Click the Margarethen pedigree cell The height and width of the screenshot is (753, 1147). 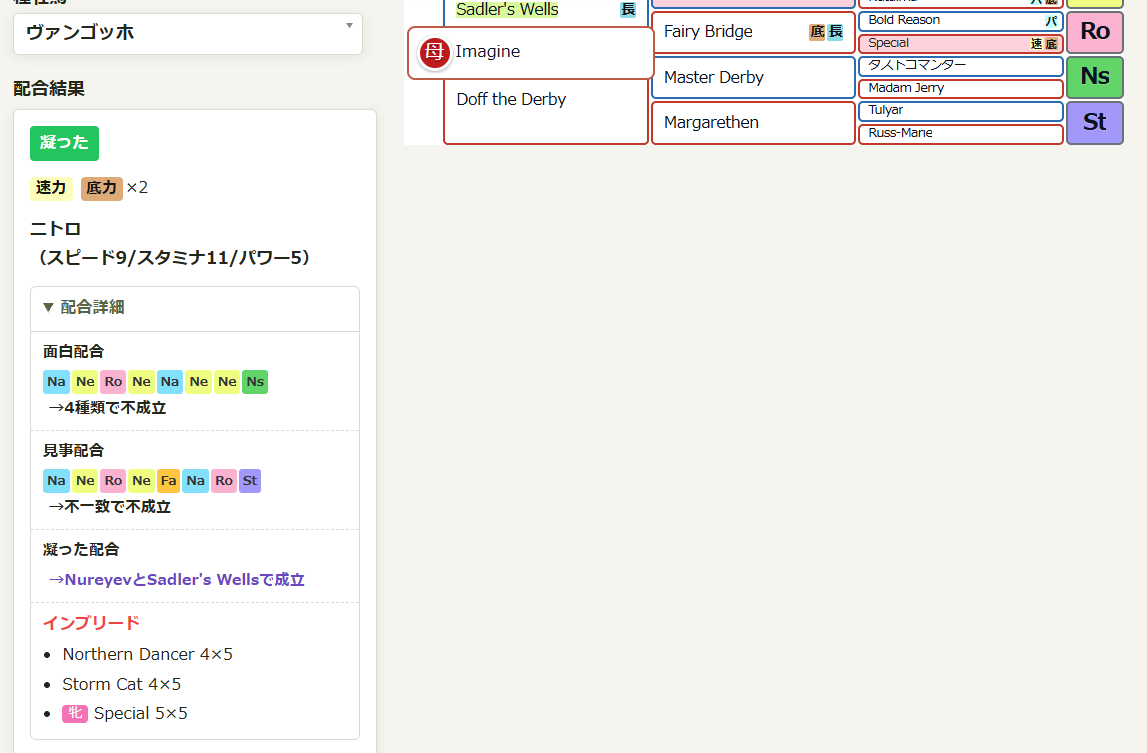tap(753, 123)
